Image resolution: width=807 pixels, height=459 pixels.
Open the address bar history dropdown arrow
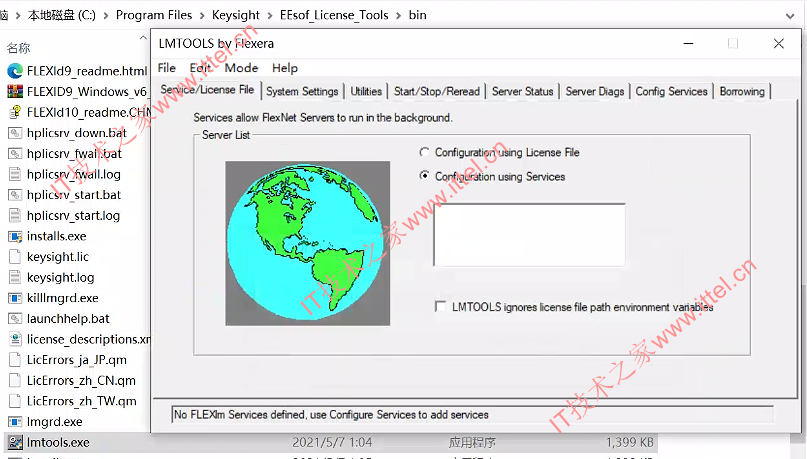(790, 16)
